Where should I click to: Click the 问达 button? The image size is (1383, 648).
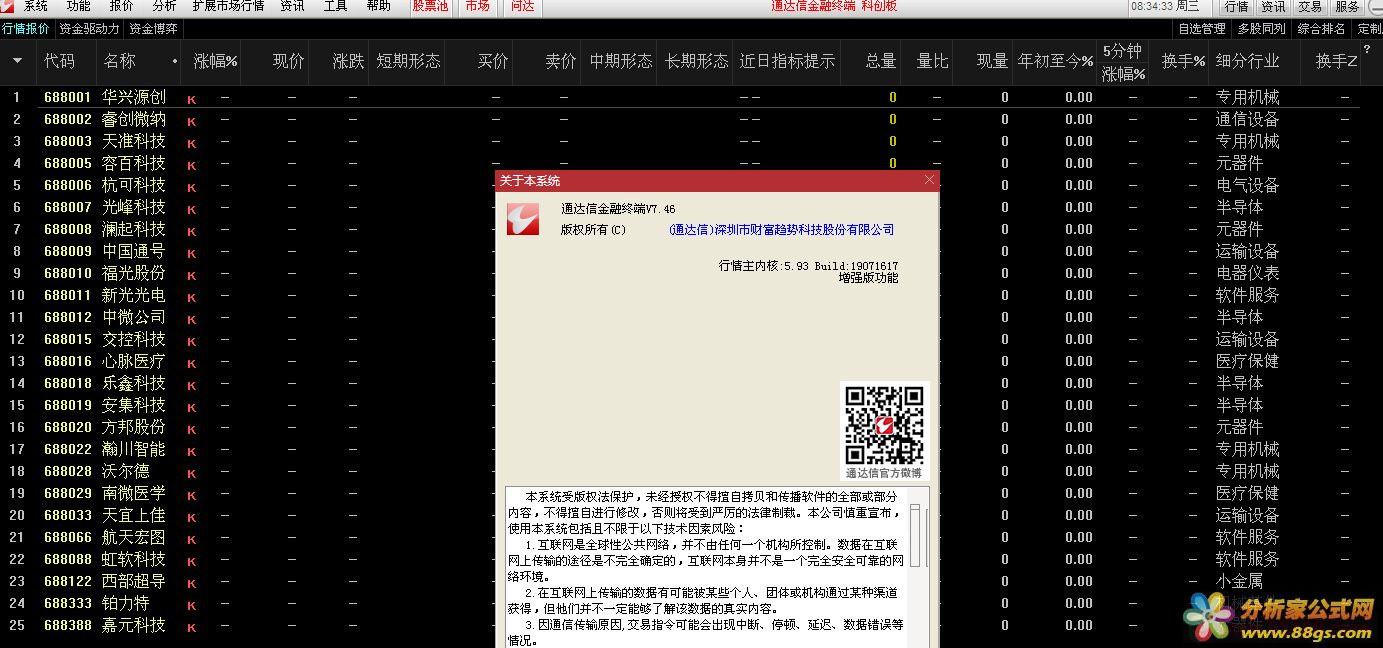(523, 6)
